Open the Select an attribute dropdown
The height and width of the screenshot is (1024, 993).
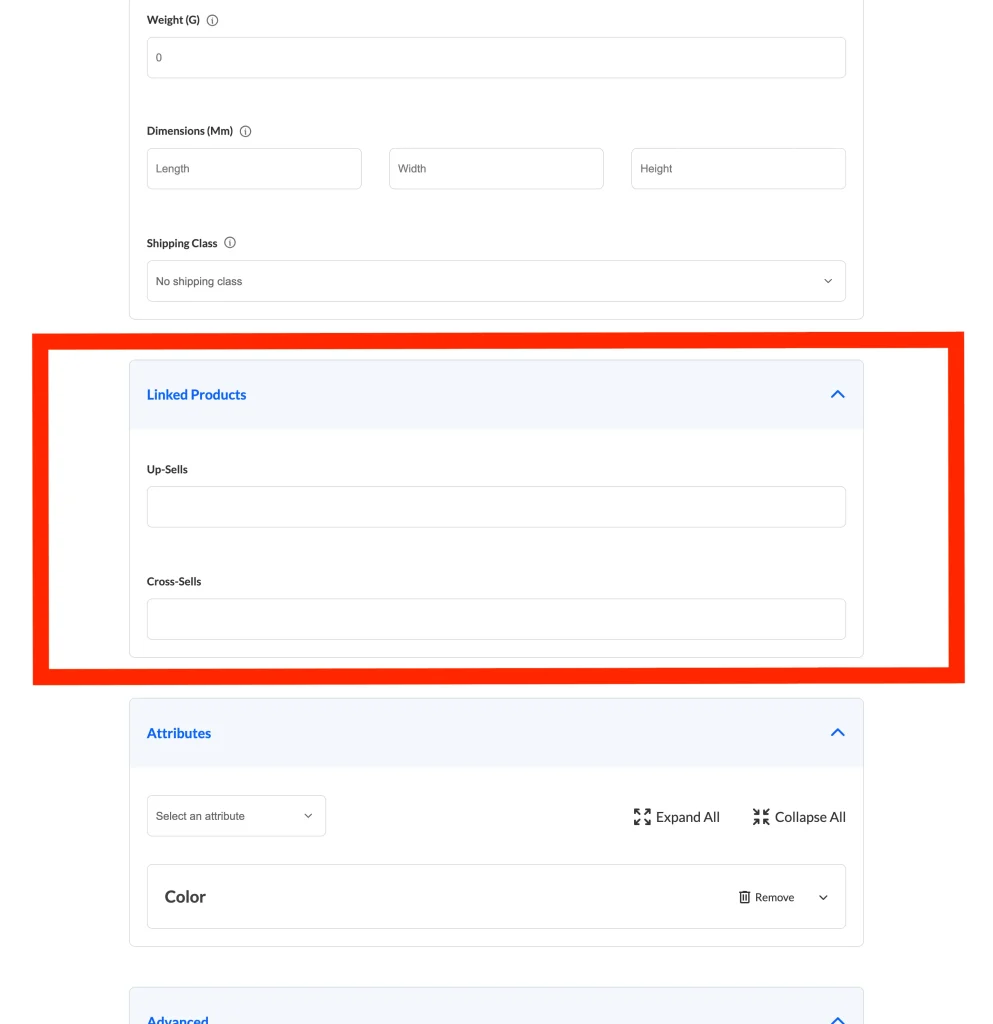click(236, 816)
